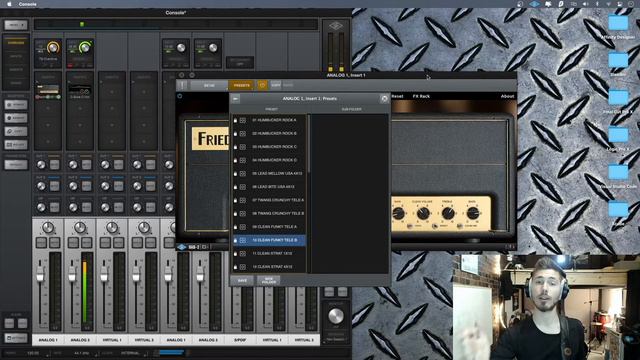Click About in the amp plugin menu
This screenshot has width=640, height=360.
coord(507,96)
